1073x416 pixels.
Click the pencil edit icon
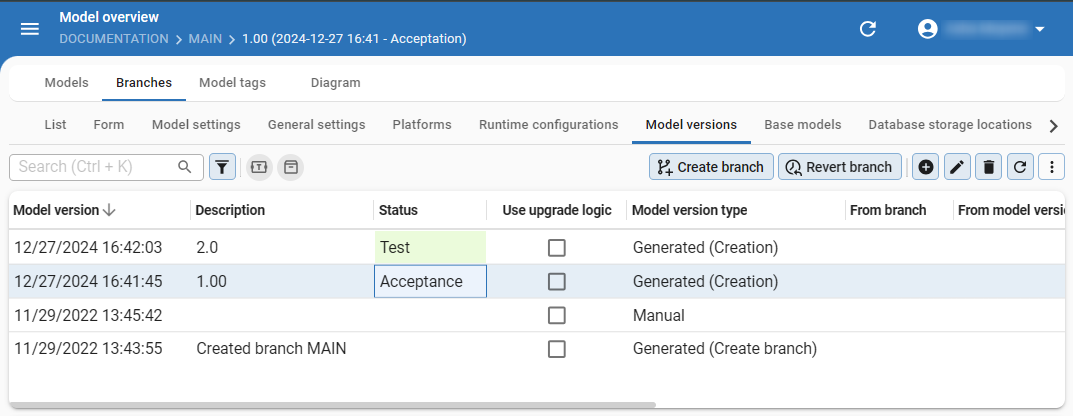coord(957,167)
